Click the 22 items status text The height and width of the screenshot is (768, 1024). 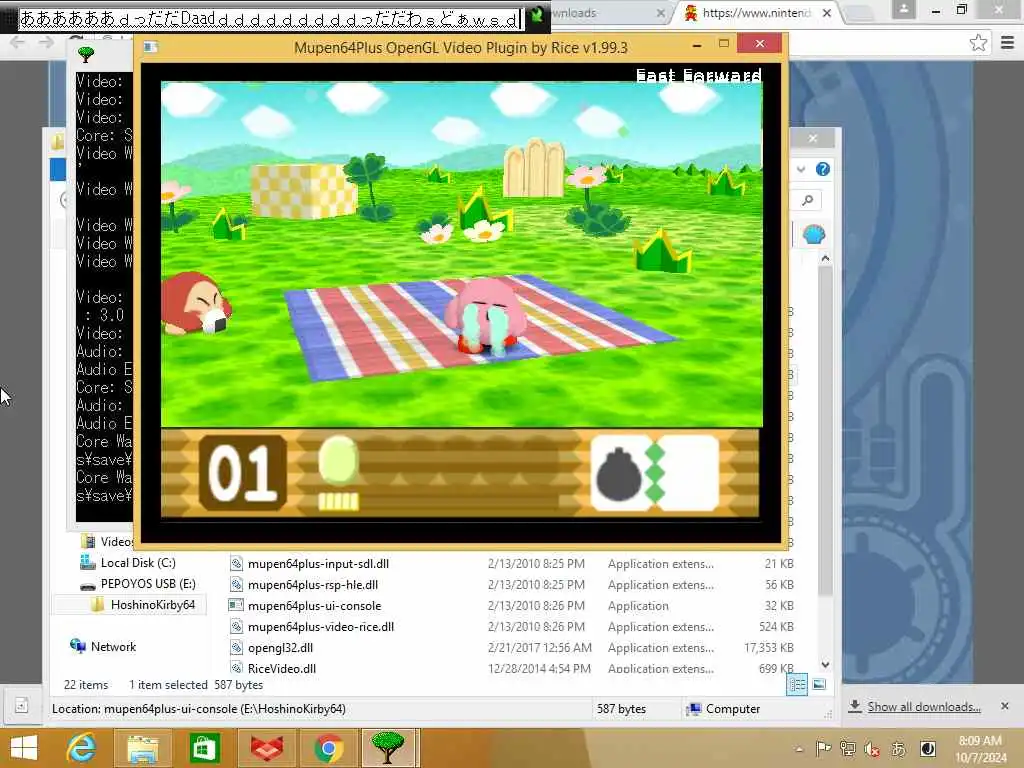pos(86,684)
